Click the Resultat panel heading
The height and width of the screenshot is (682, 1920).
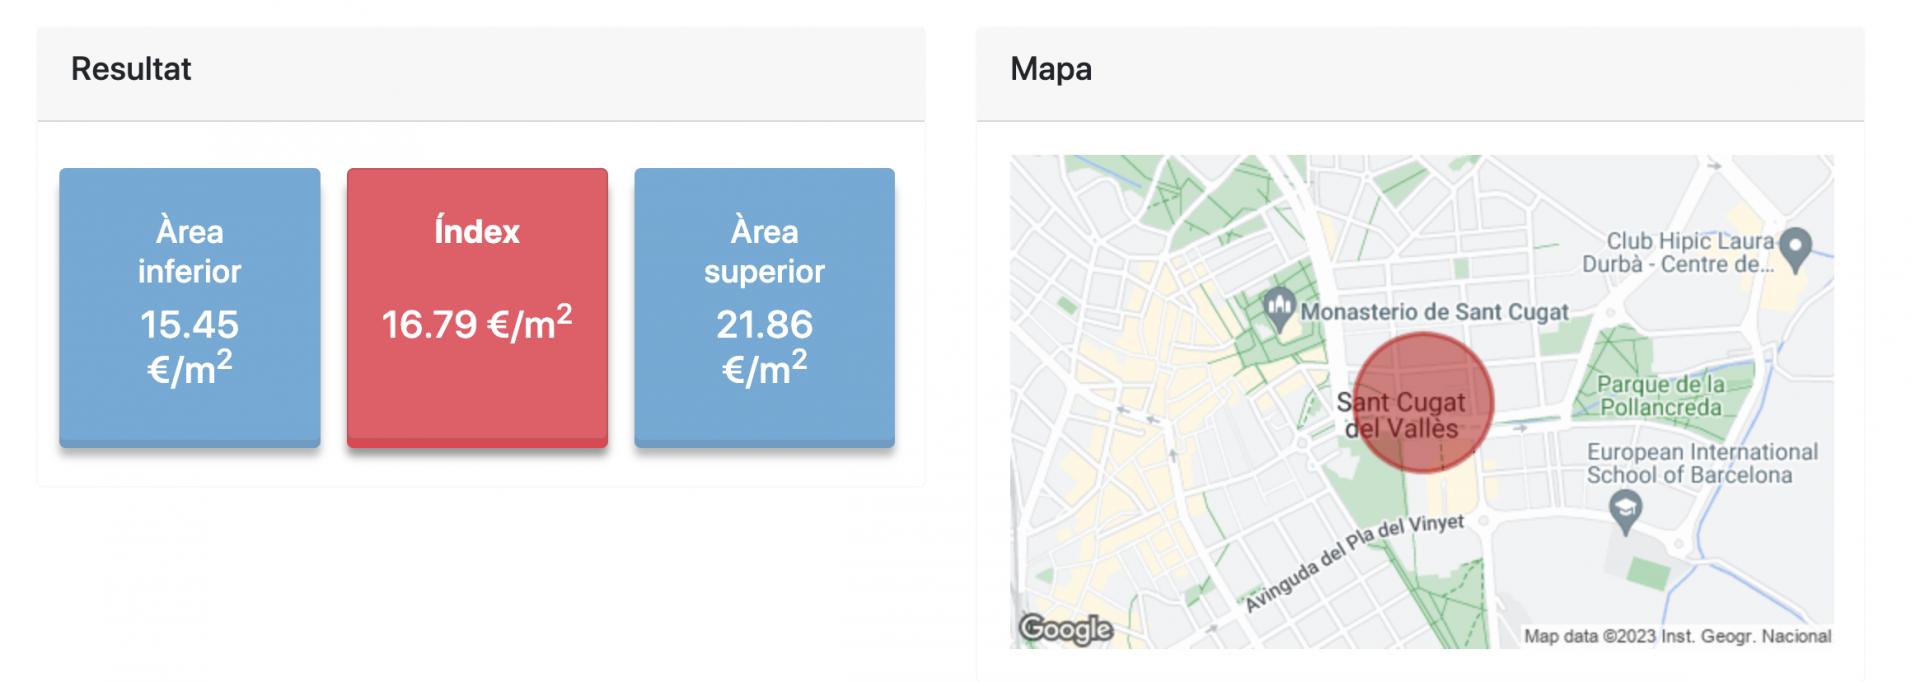point(131,69)
